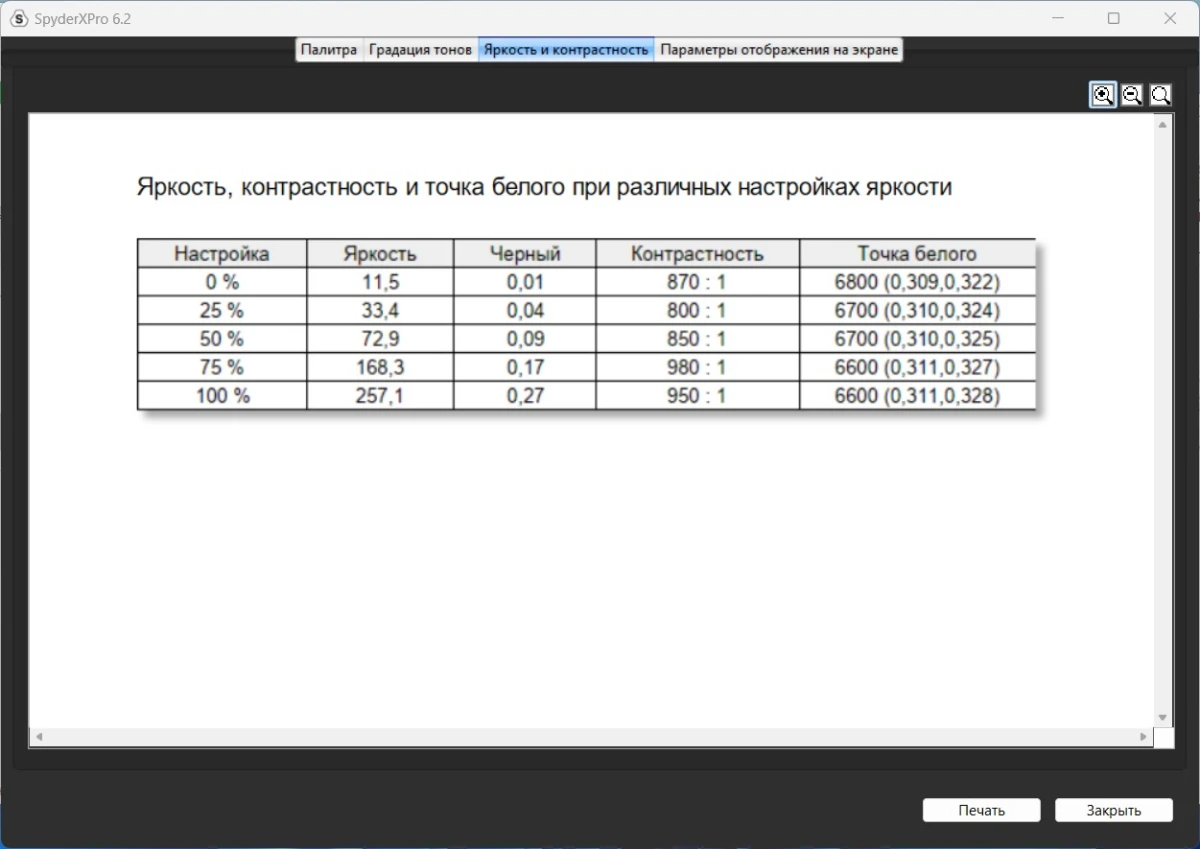Click the Закрыть button
The width and height of the screenshot is (1200, 849).
click(1113, 810)
